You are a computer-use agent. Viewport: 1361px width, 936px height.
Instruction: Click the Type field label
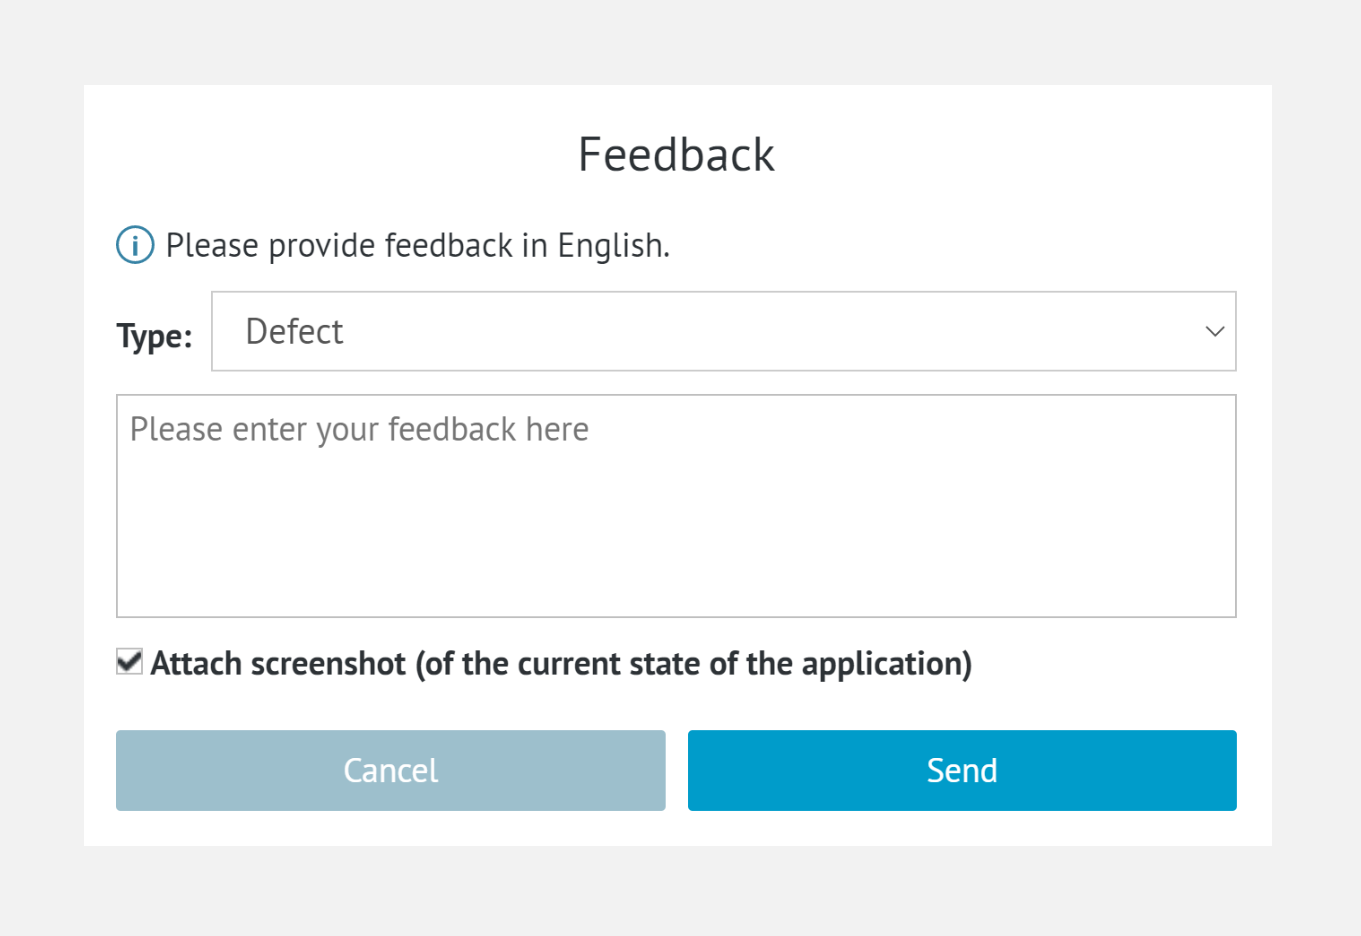153,335
